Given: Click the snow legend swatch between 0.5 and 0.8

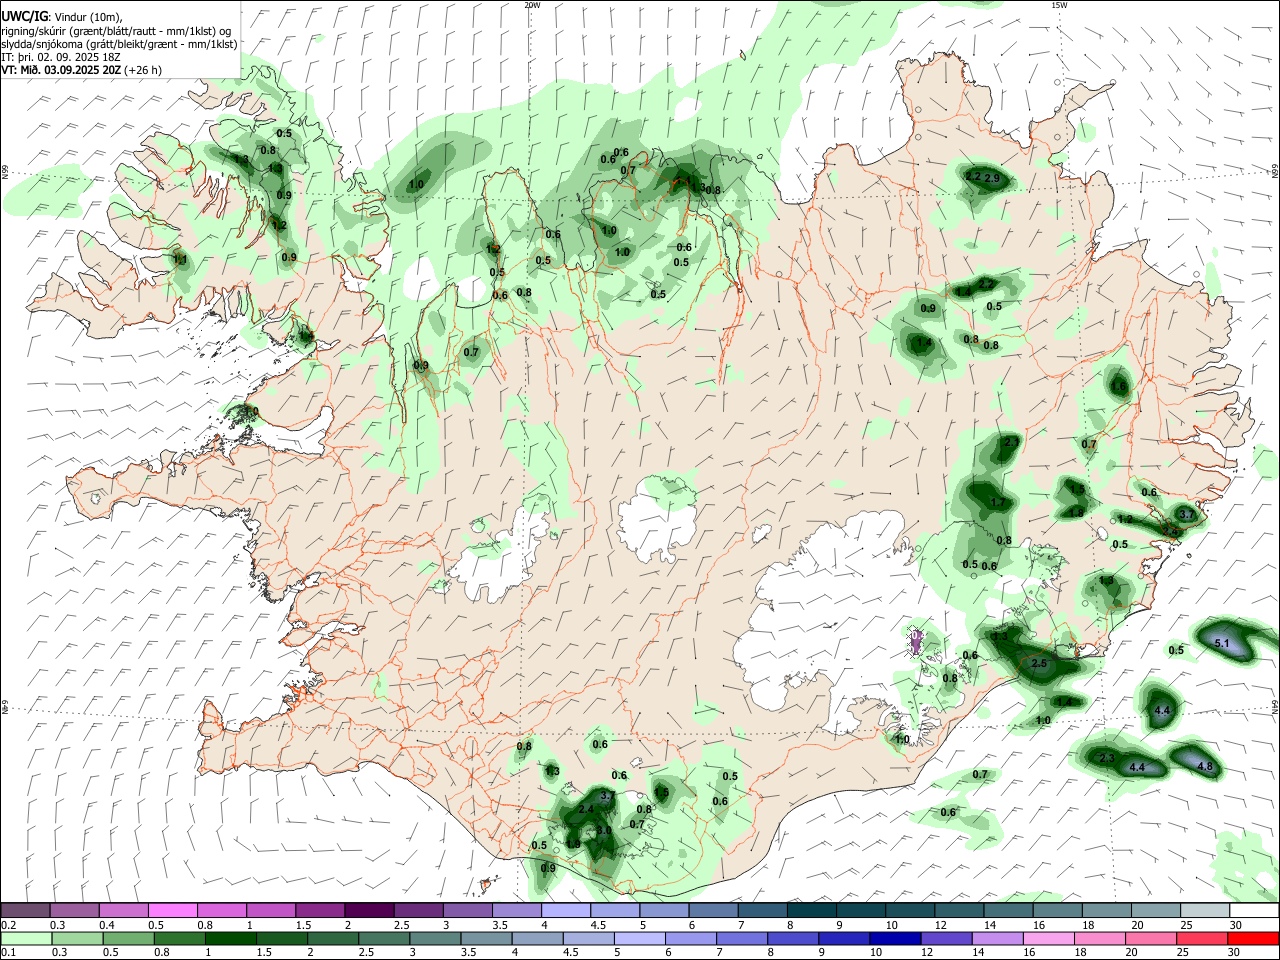Looking at the screenshot, I should (x=173, y=910).
